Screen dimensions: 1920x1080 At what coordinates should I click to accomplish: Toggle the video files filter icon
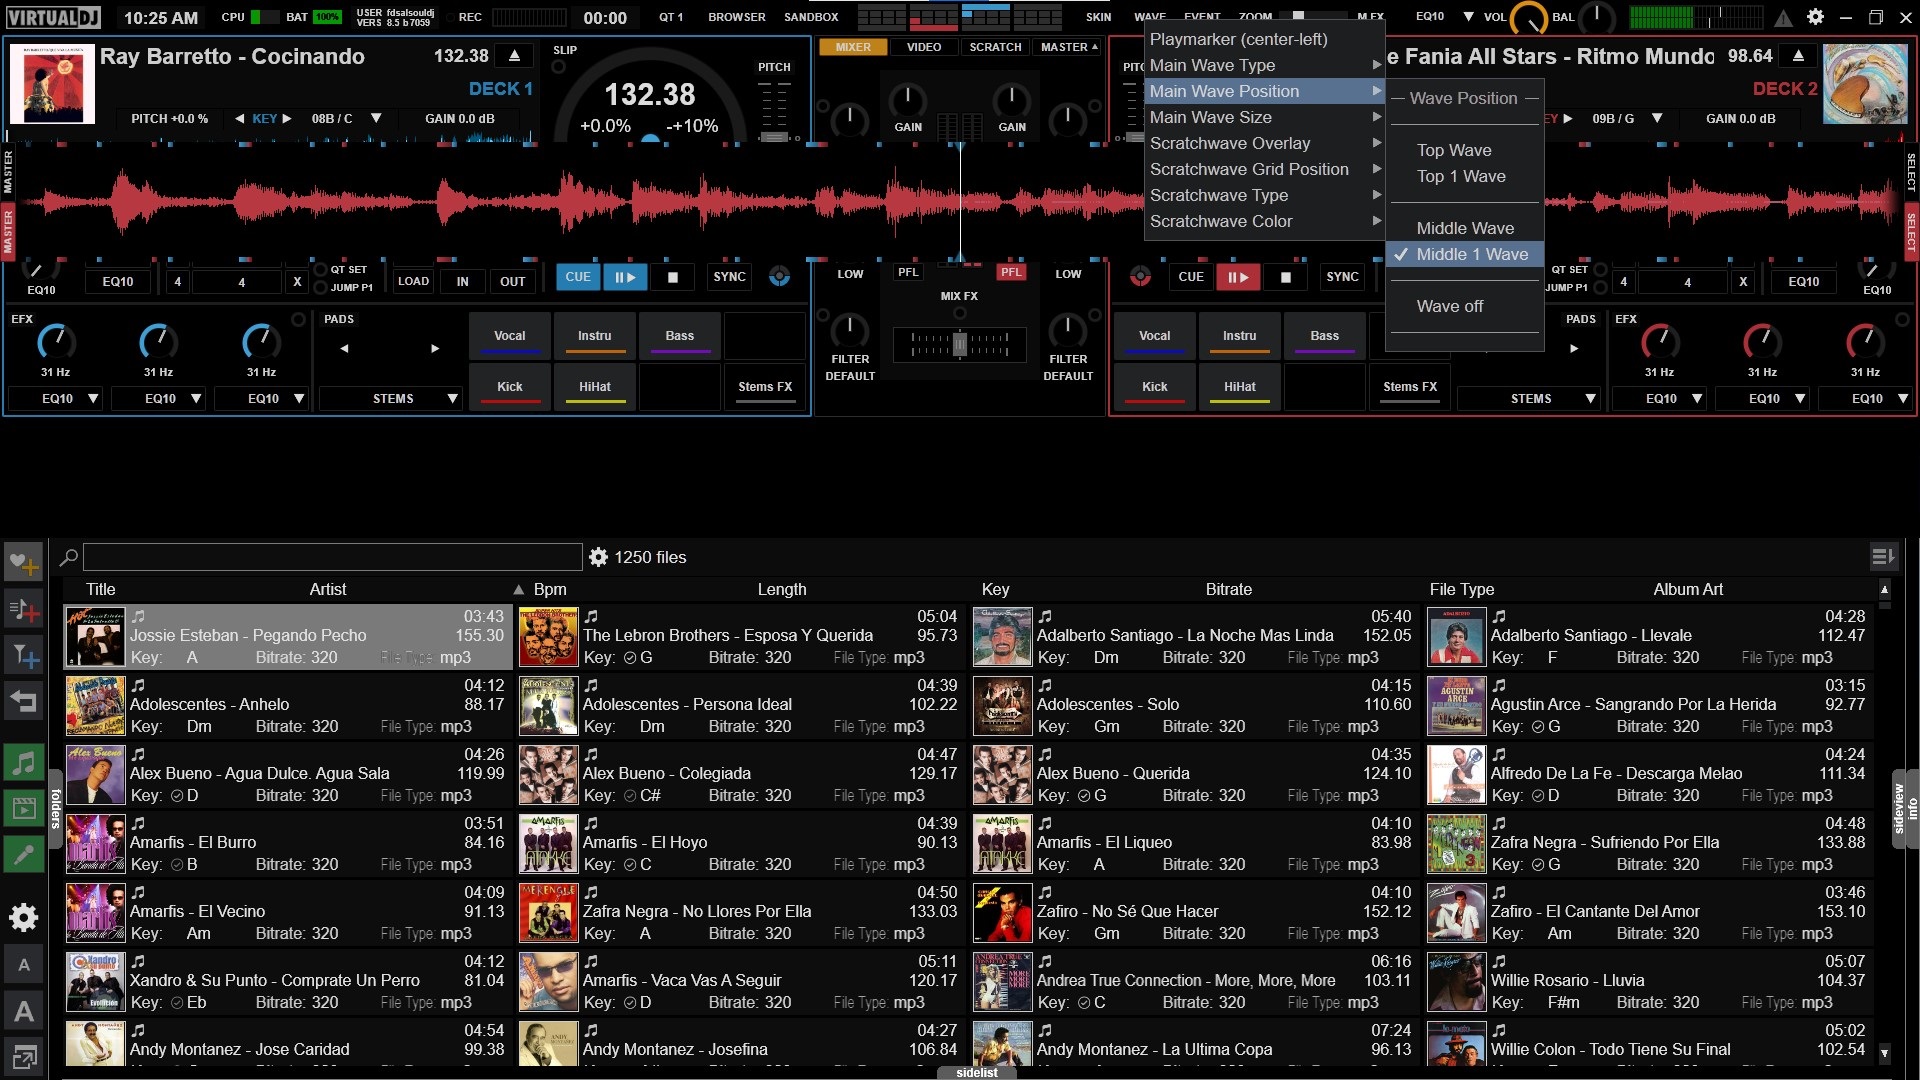coord(23,808)
